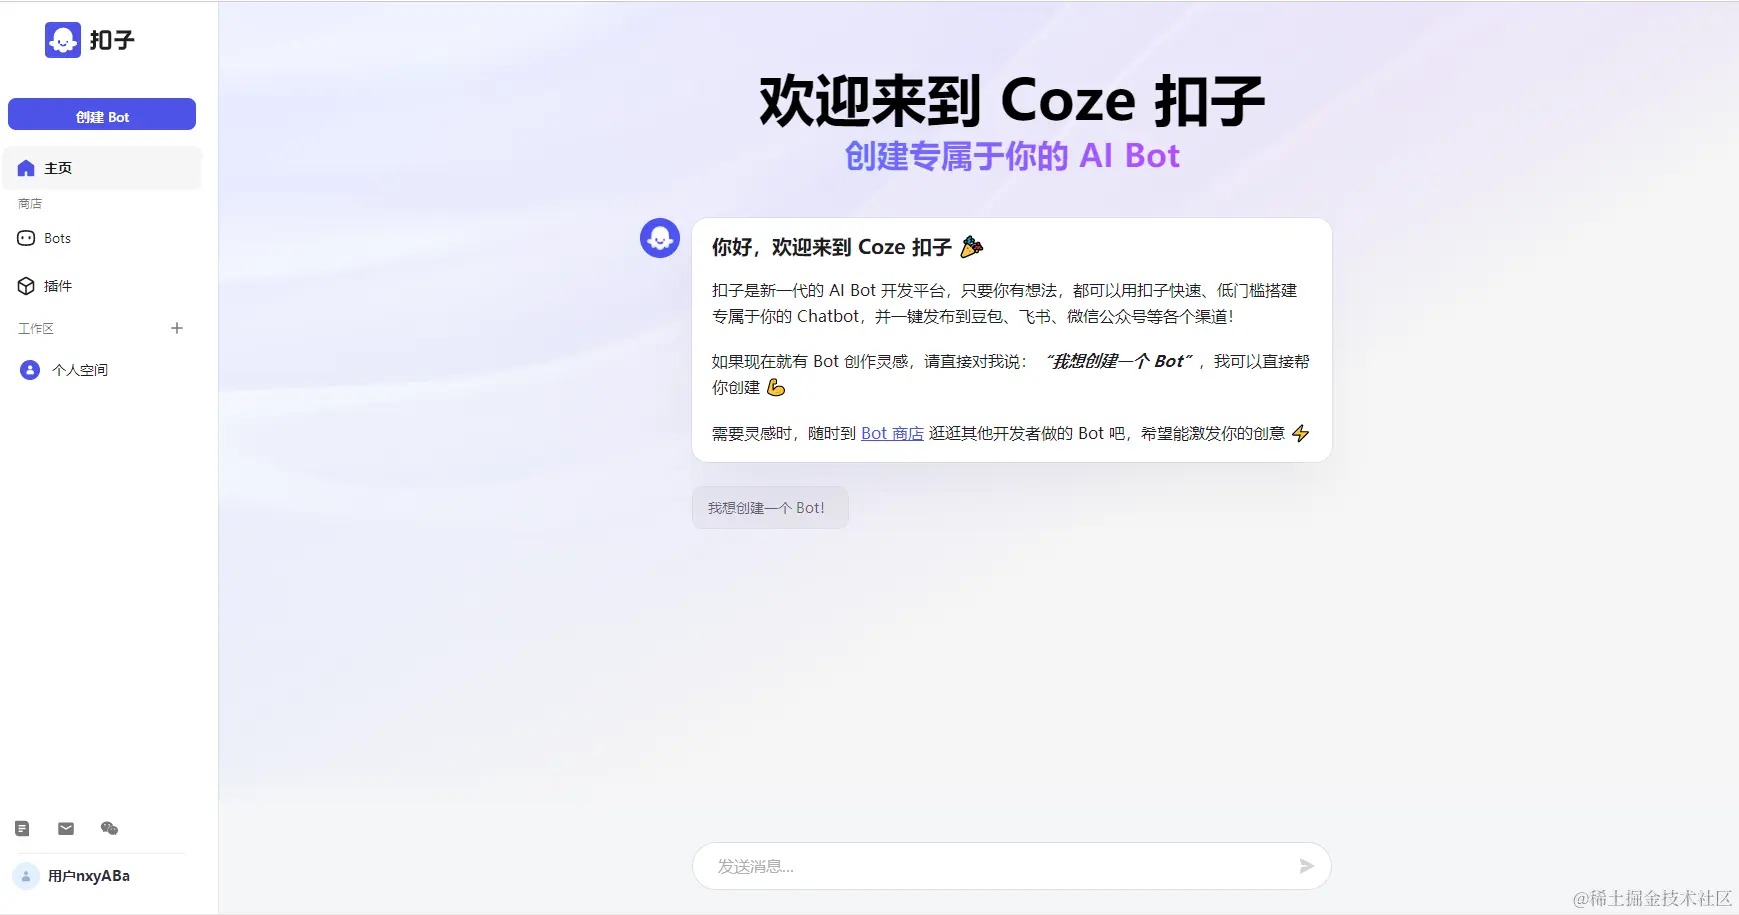Screen dimensions: 1739x915
Task: Click the document feedback icon at bottom left
Action: coord(21,828)
